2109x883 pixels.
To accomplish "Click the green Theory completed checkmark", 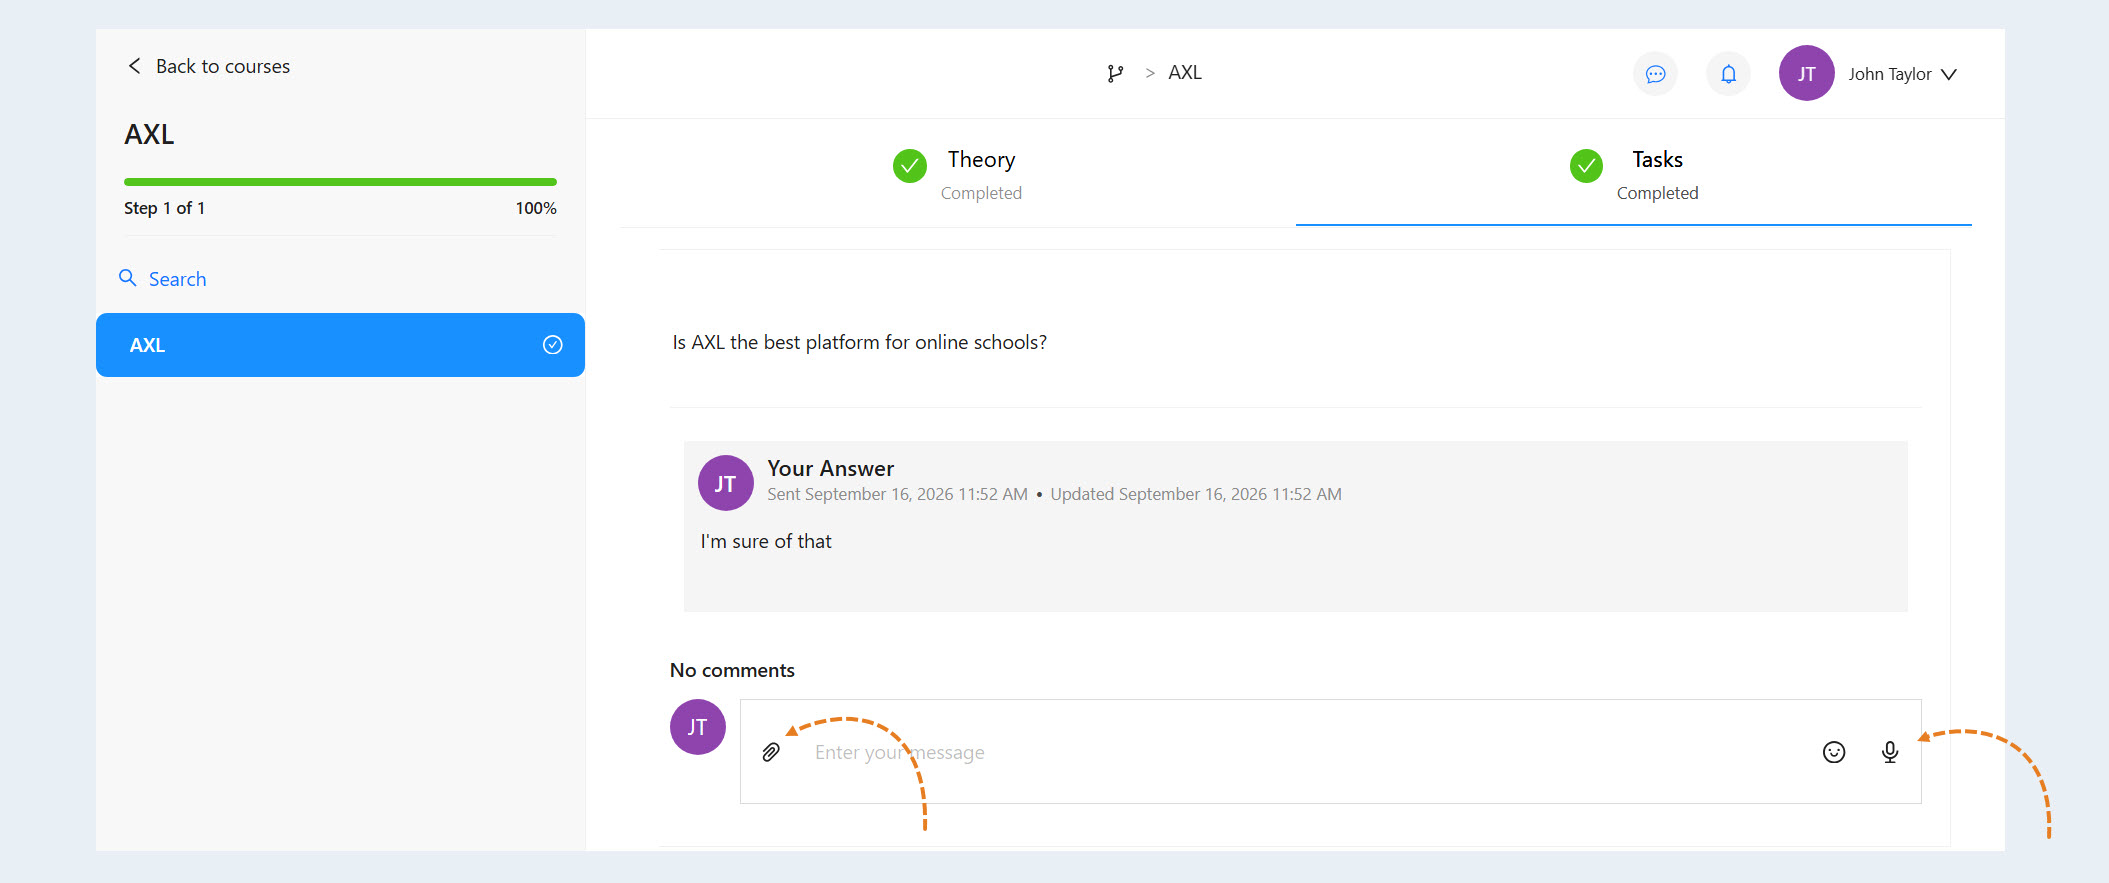I will point(910,166).
